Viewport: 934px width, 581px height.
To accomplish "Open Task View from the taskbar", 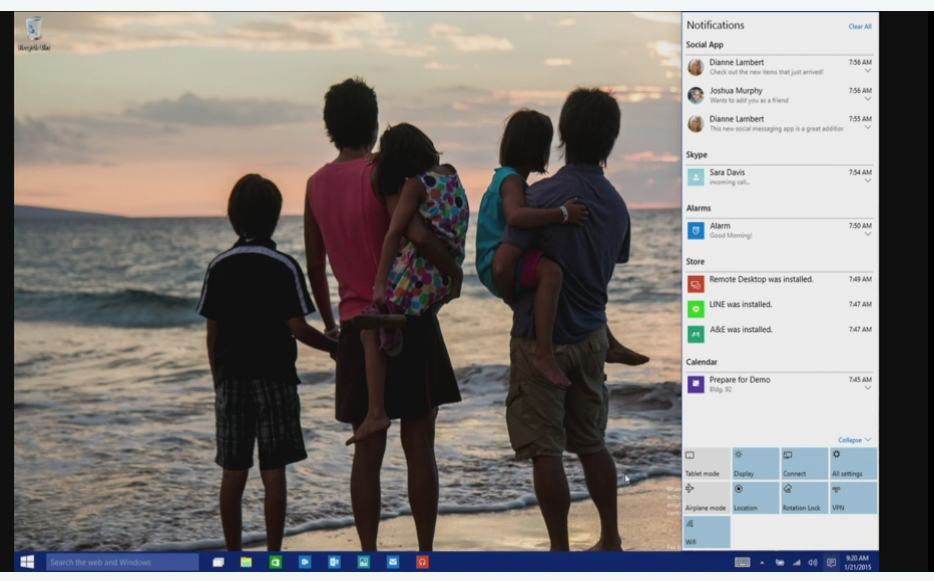I will click(218, 562).
